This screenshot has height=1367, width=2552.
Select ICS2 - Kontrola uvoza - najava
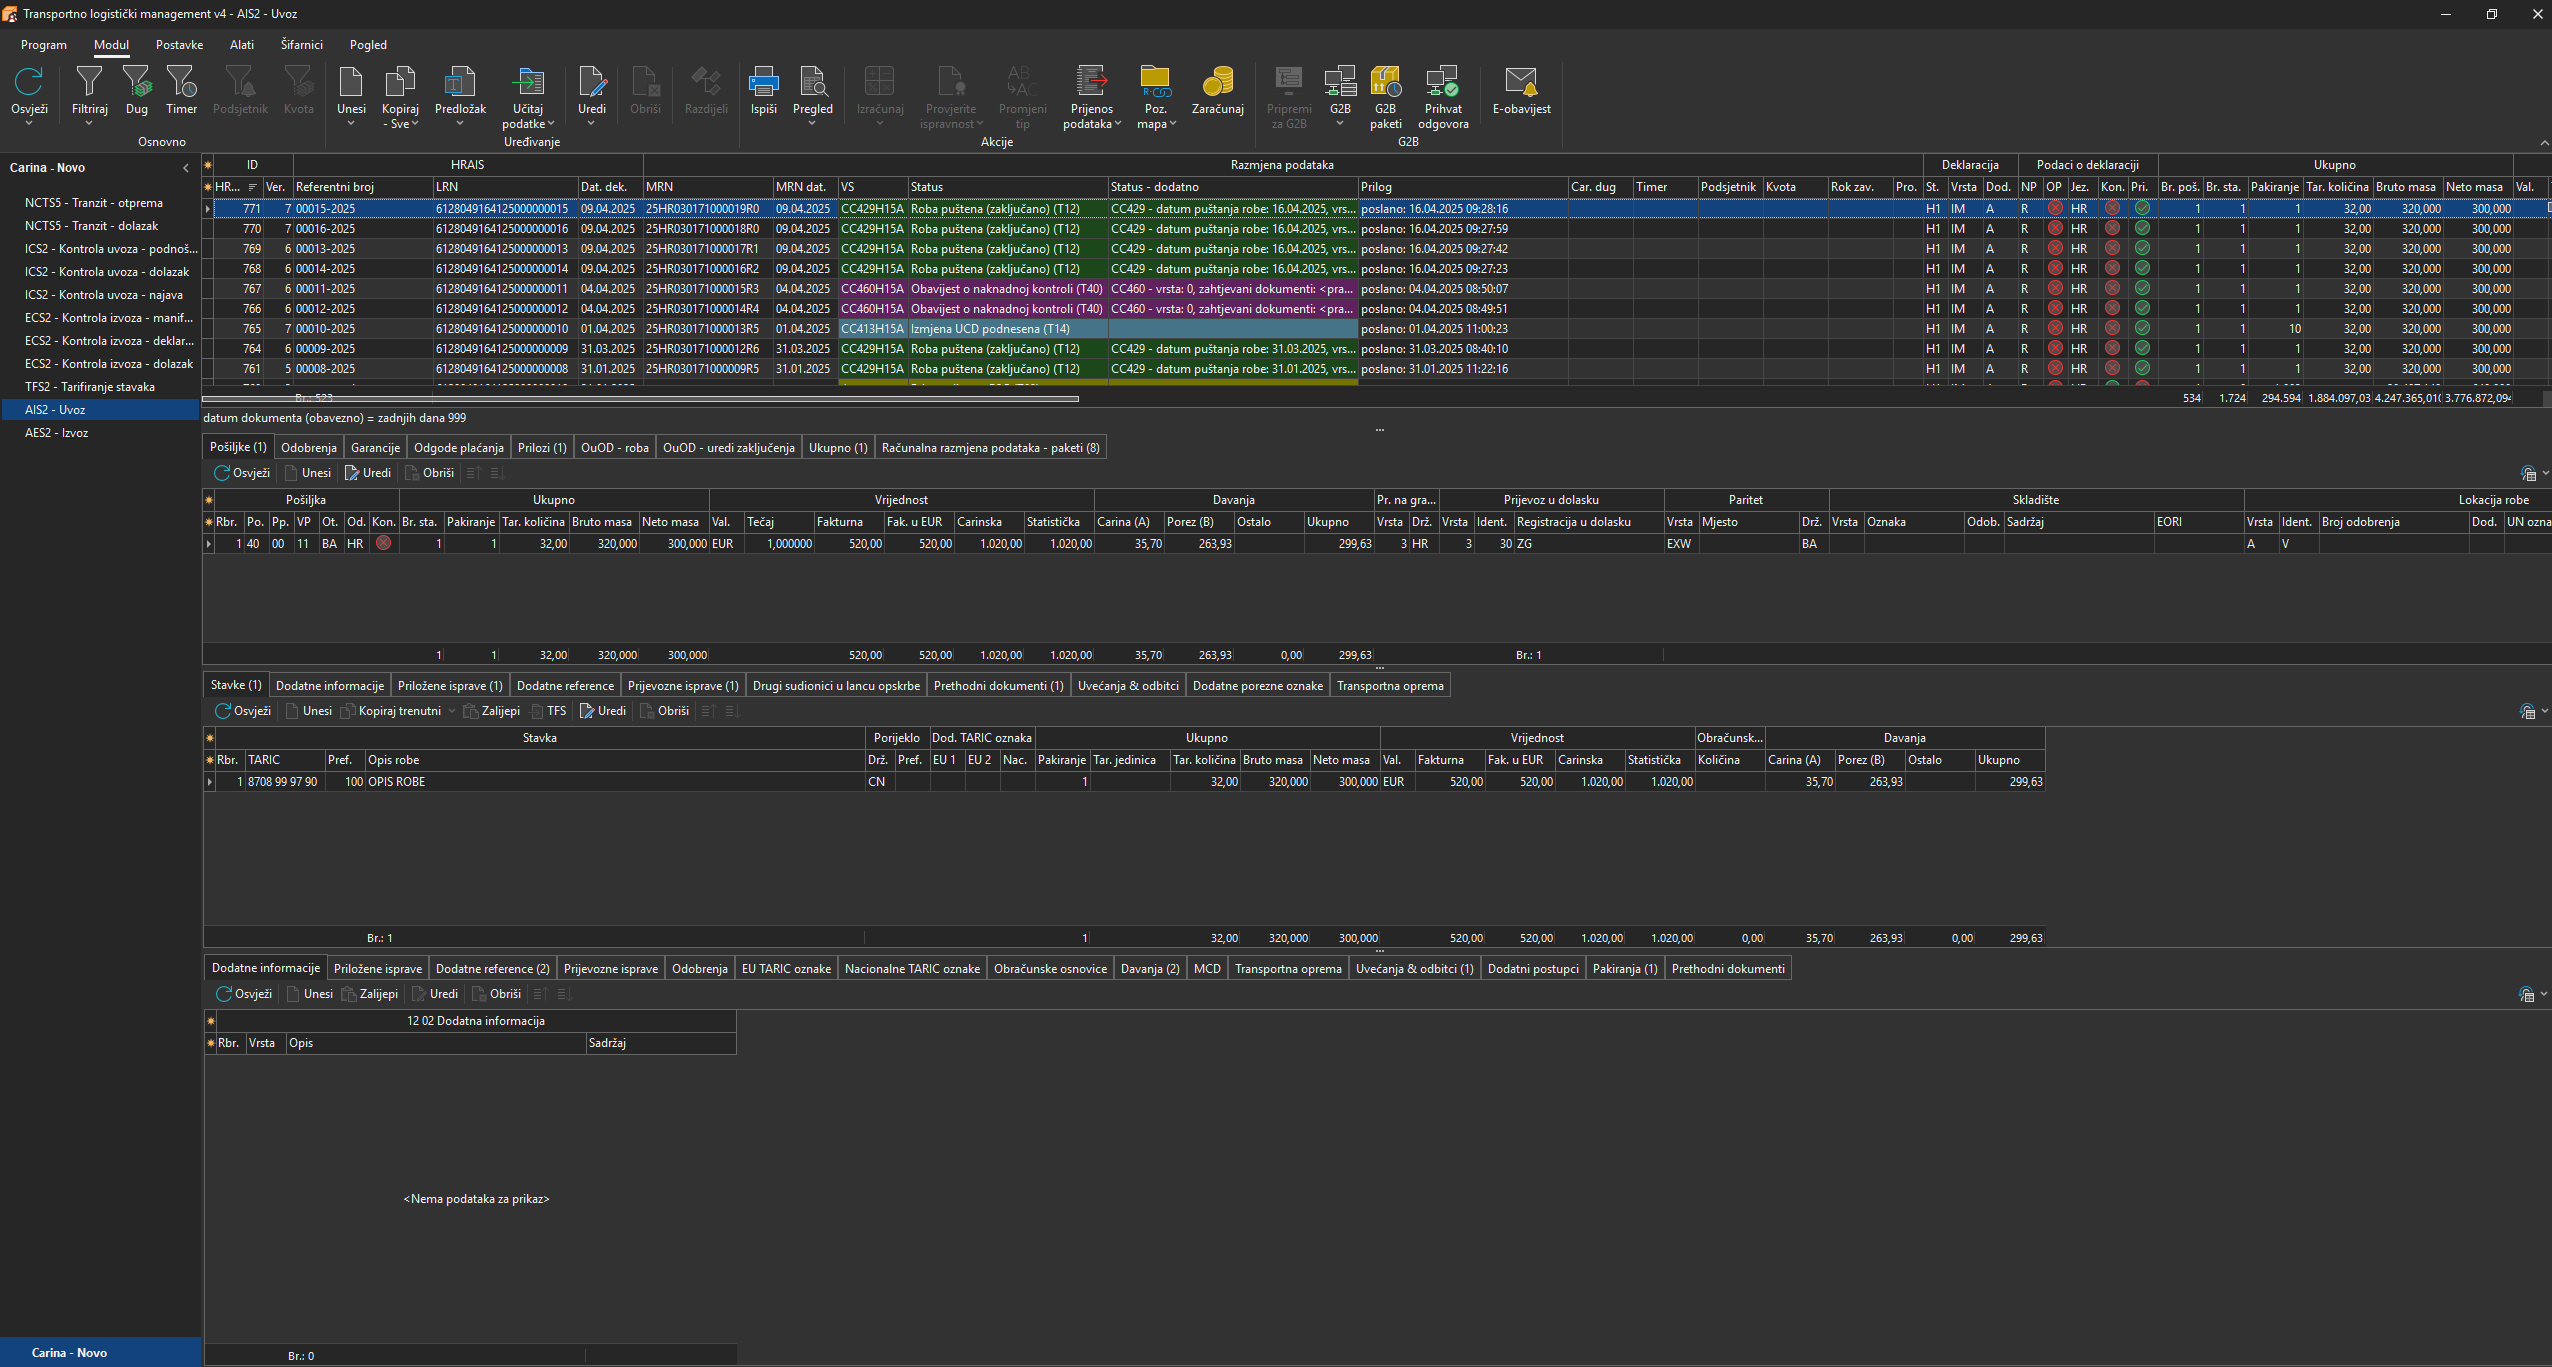click(x=104, y=295)
